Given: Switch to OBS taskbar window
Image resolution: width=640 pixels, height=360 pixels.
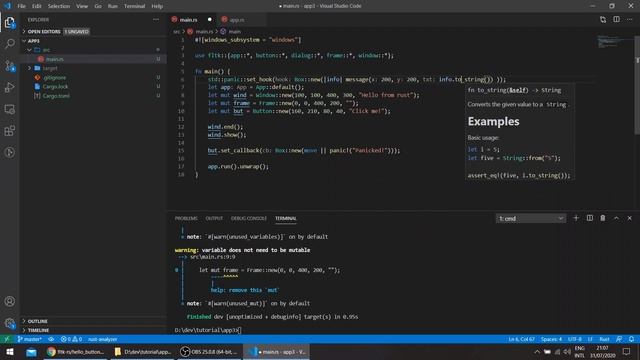Looking at the screenshot, I should tap(209, 352).
